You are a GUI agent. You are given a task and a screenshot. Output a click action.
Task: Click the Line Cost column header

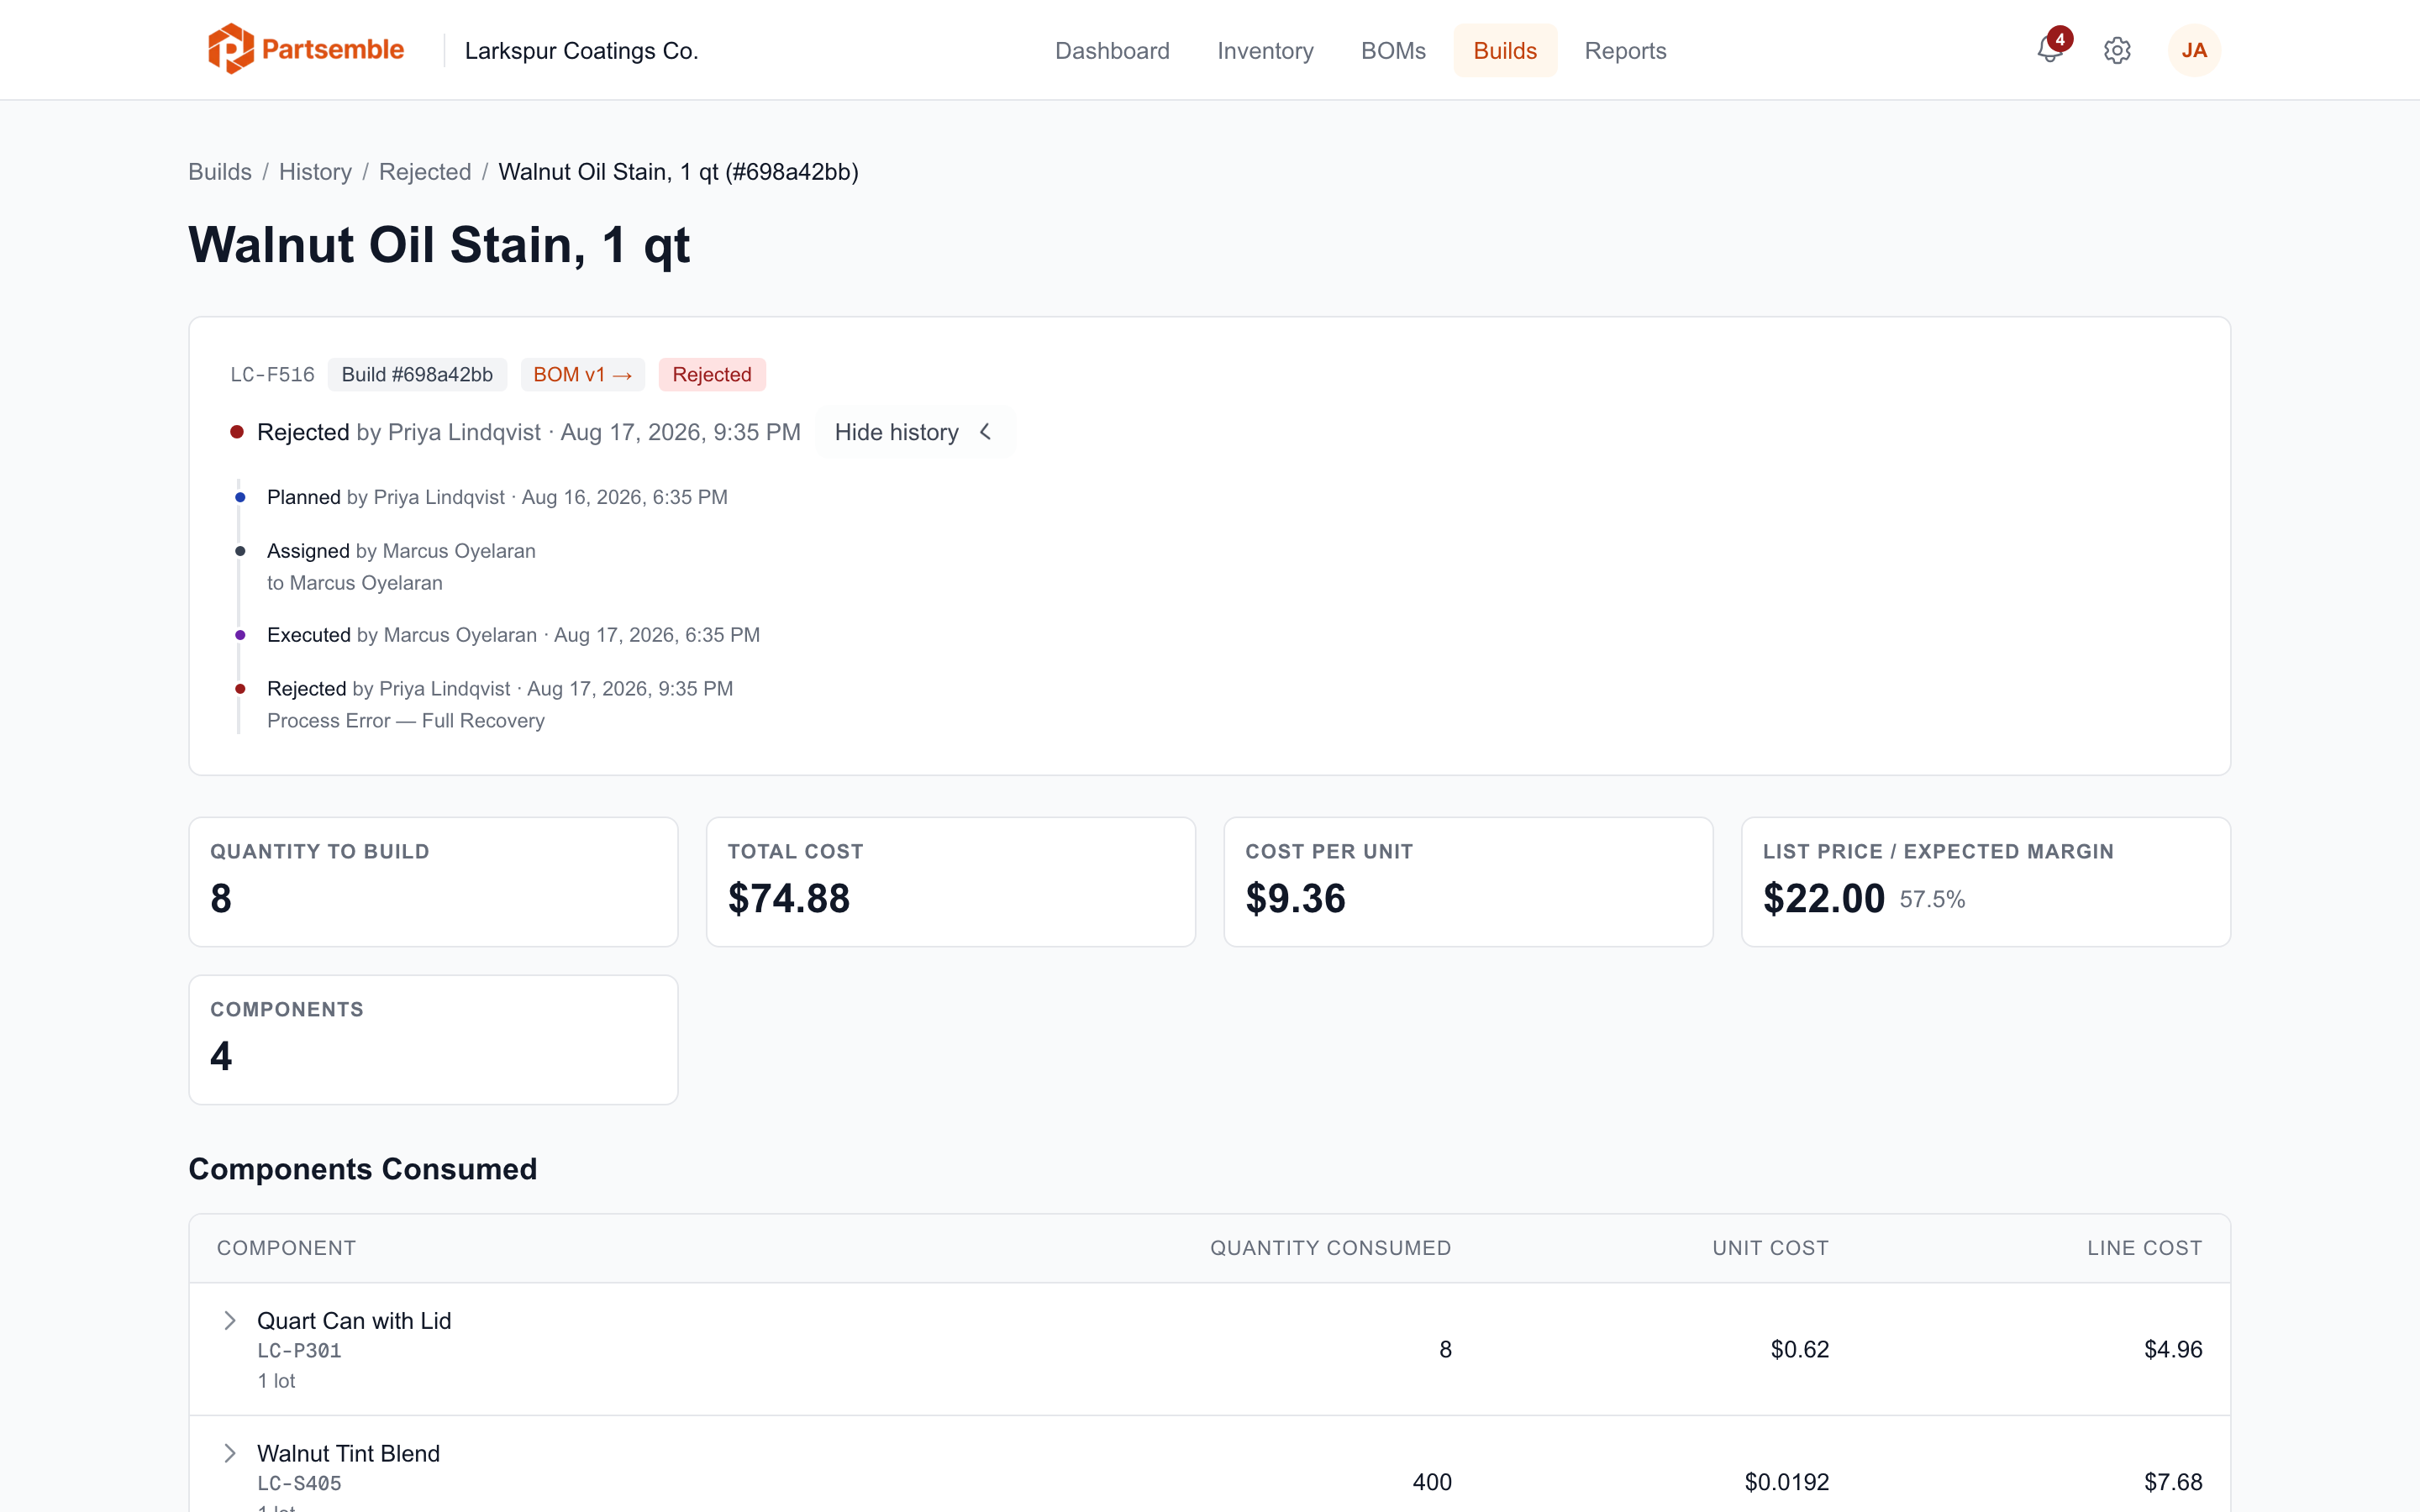(2144, 1248)
